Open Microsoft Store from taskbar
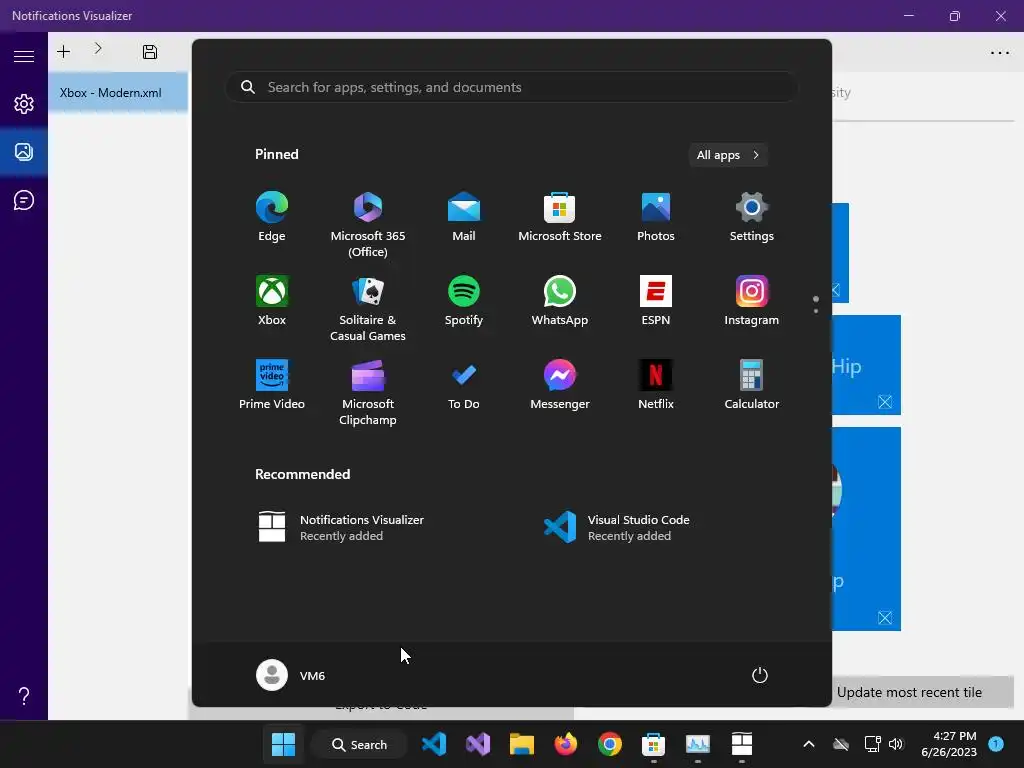 [x=653, y=744]
